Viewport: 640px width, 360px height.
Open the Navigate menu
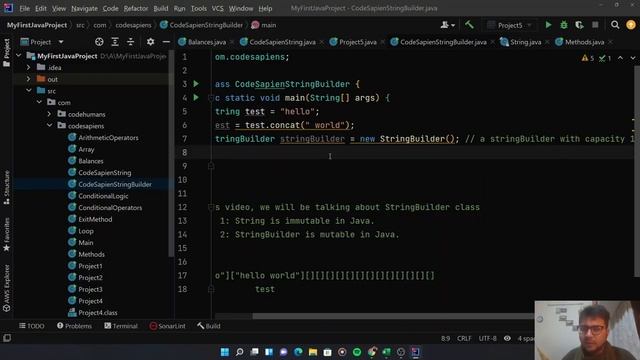(84, 8)
